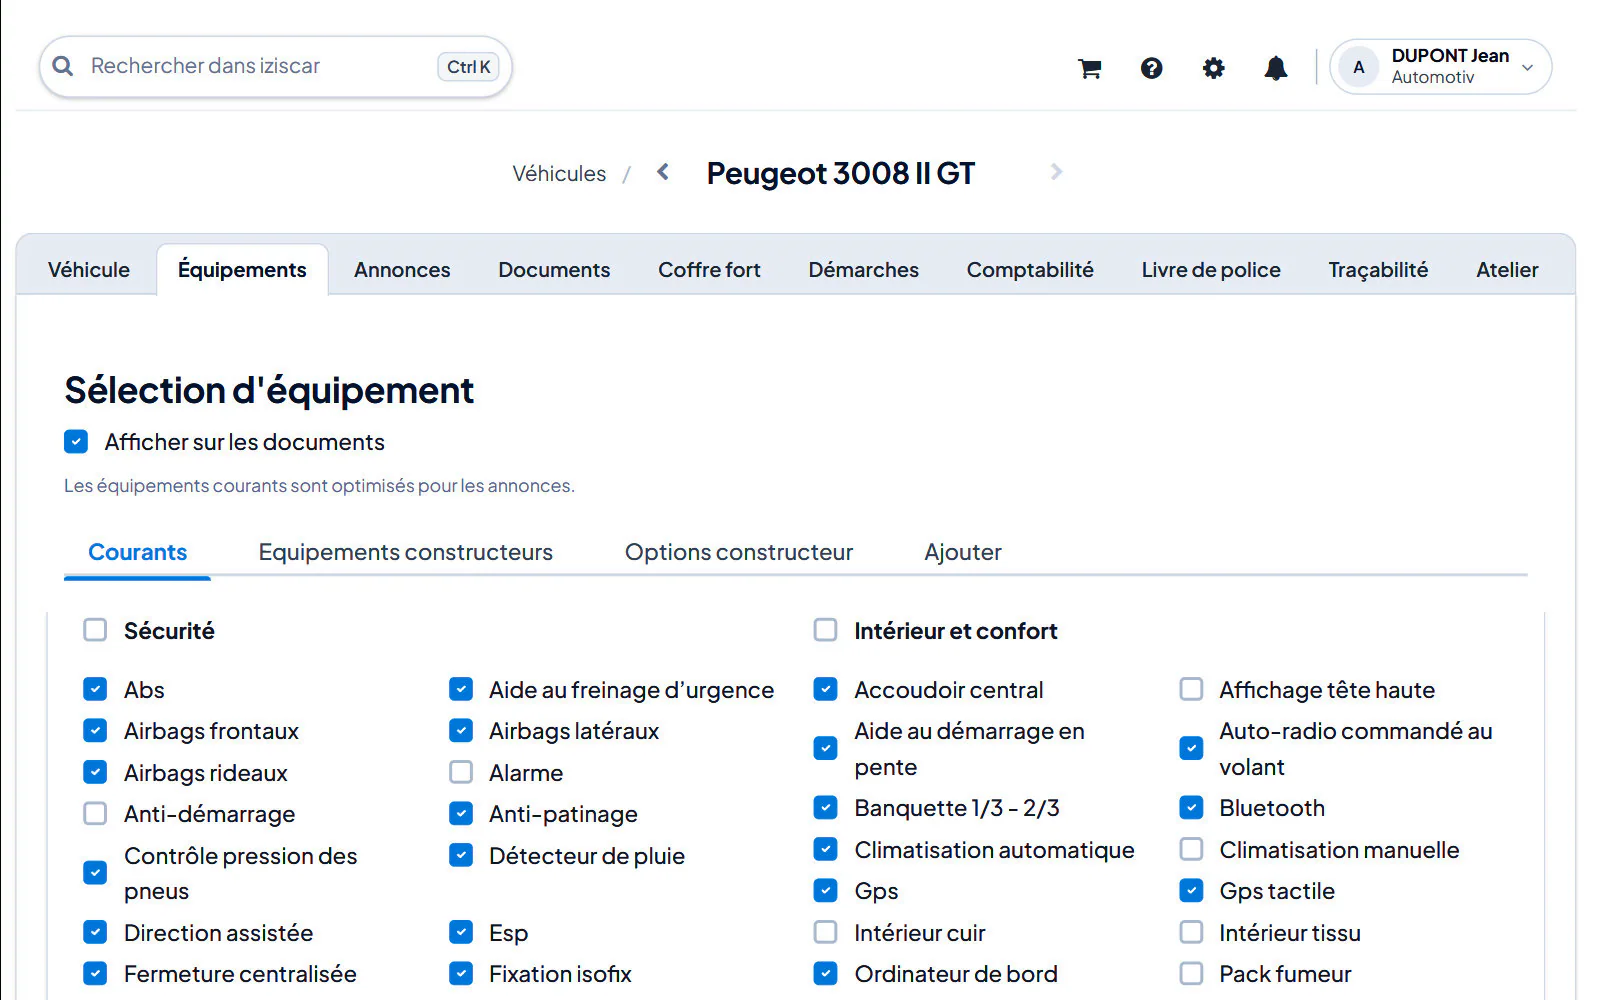Check the Intérieur et confort category checkbox
Screen dimensions: 1600x1000
[x=825, y=630]
